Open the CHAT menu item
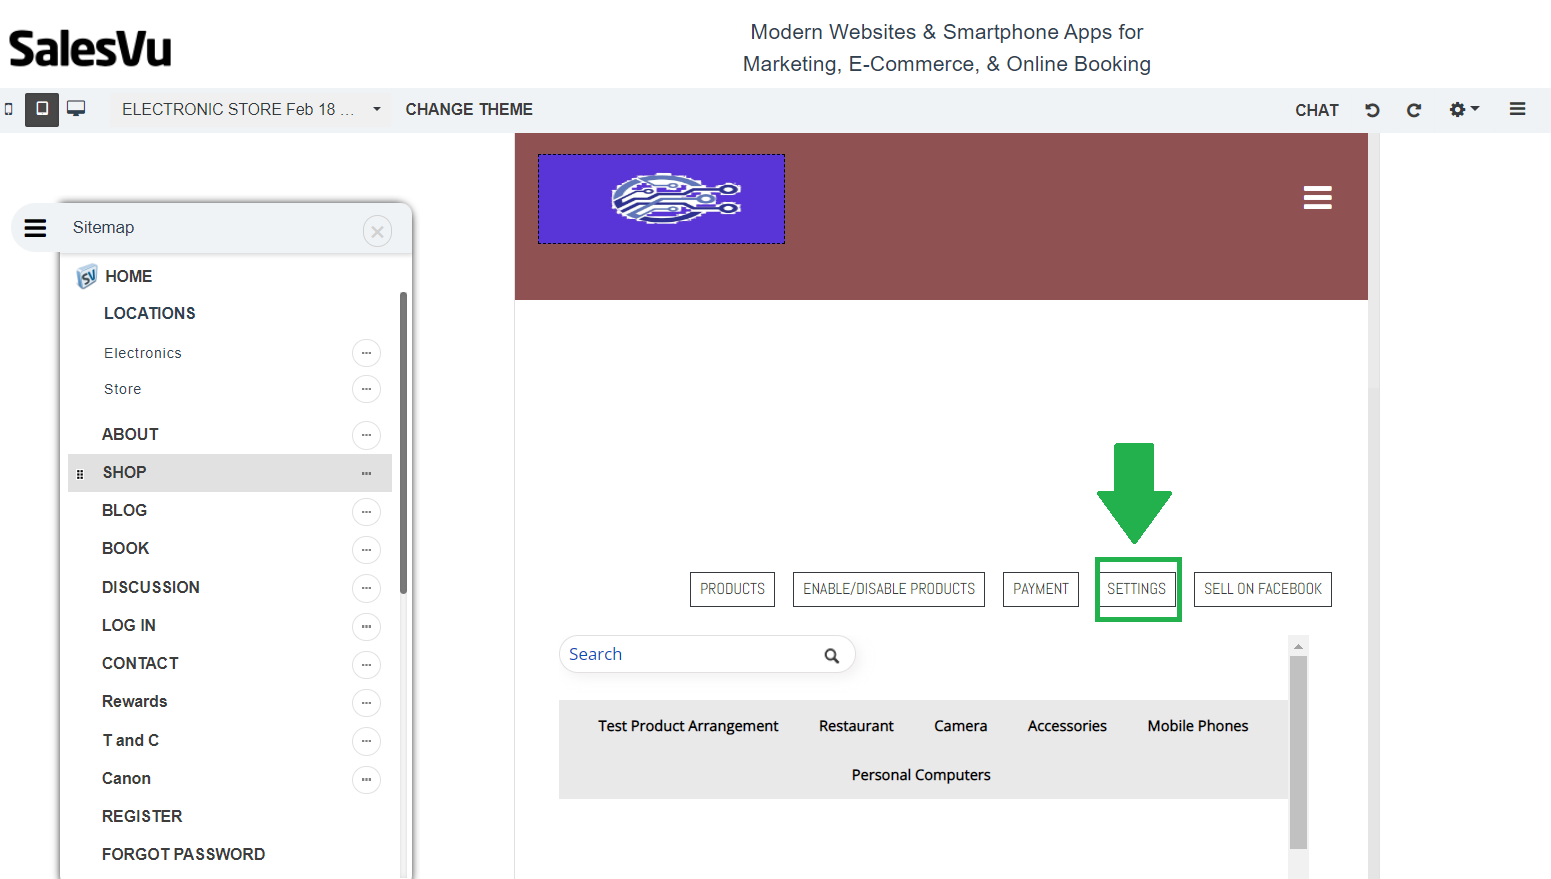1551x879 pixels. [1316, 110]
